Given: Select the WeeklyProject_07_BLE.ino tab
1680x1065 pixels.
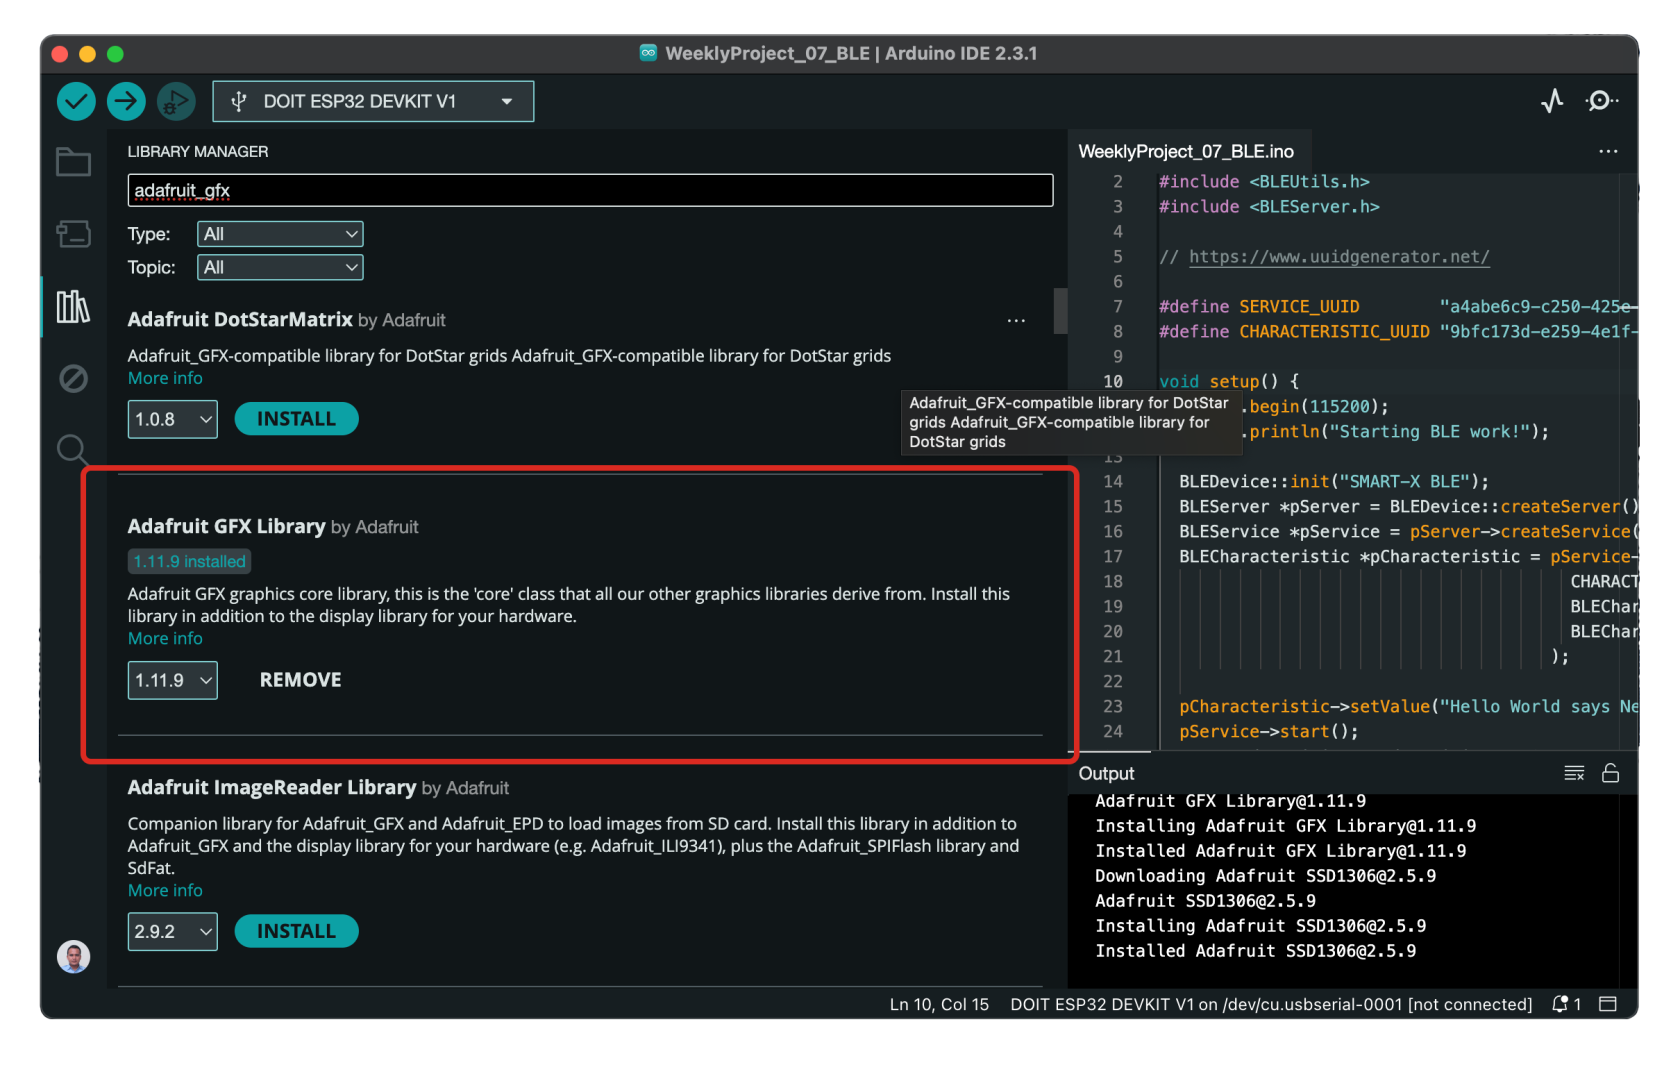Looking at the screenshot, I should [1186, 152].
